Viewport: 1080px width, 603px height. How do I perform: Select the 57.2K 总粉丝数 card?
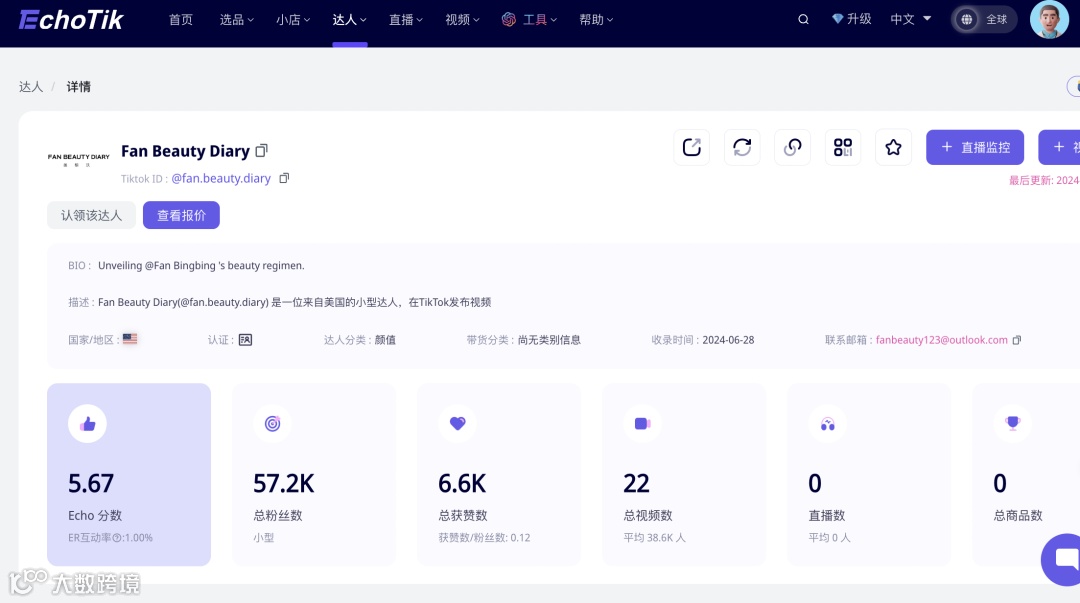point(314,474)
